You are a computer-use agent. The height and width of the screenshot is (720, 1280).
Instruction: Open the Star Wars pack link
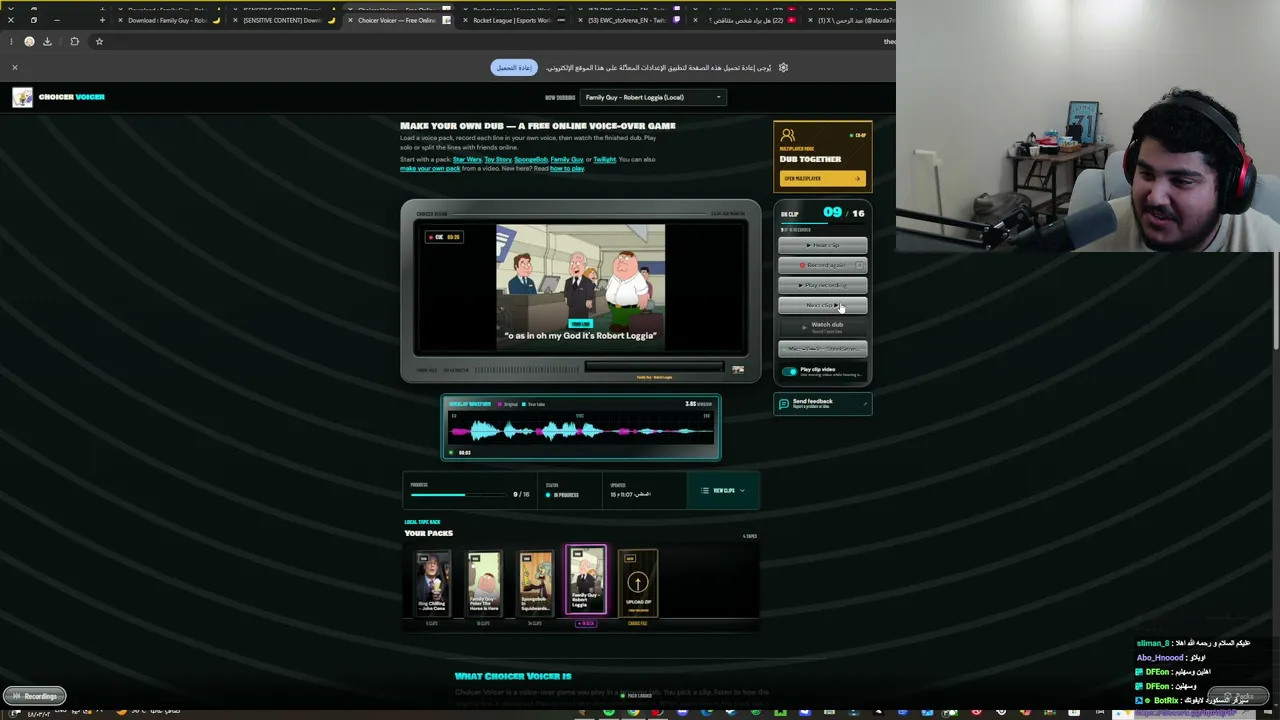click(467, 160)
